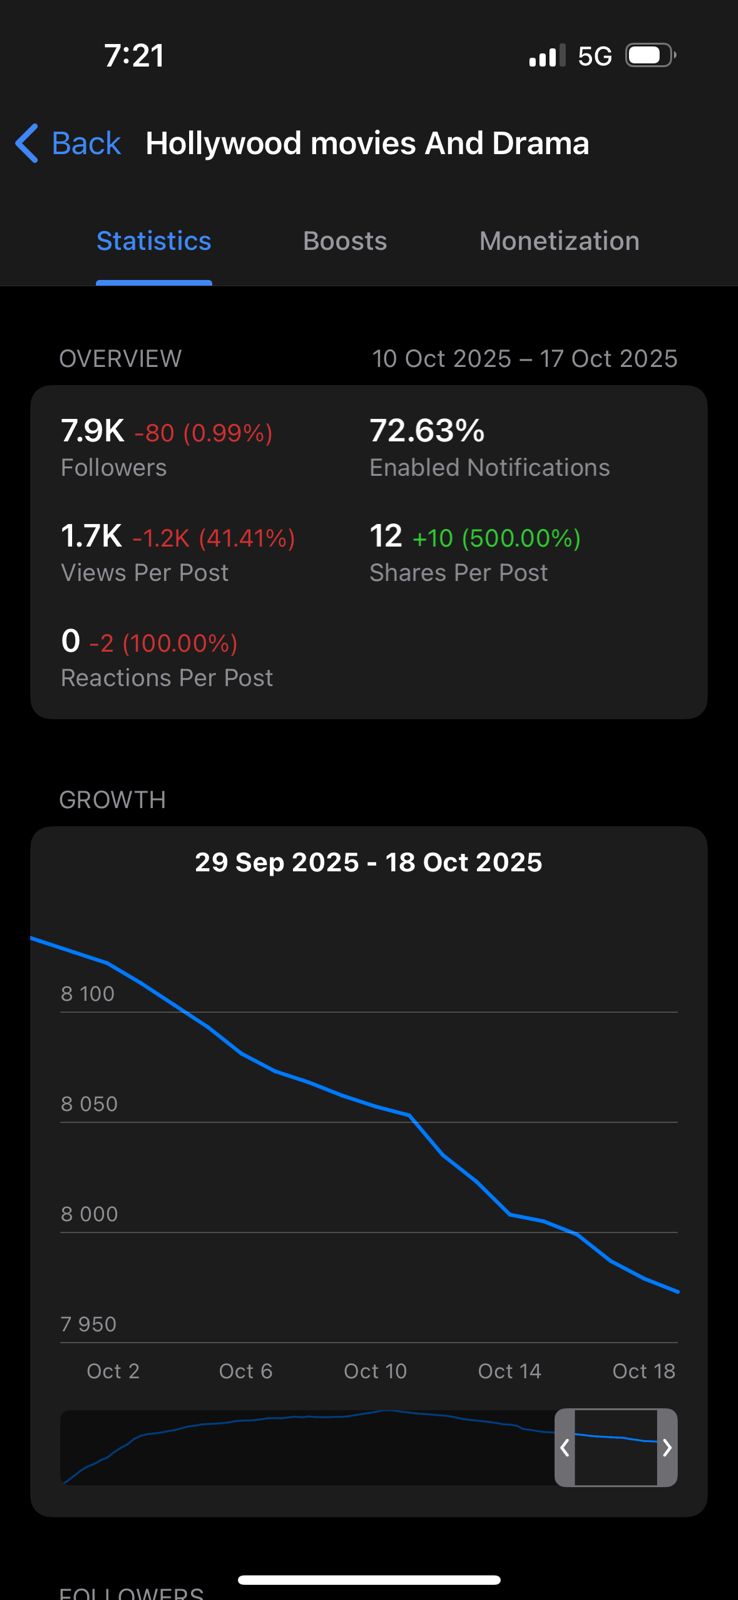Tap the Followers 7.9K statistic

[93, 431]
